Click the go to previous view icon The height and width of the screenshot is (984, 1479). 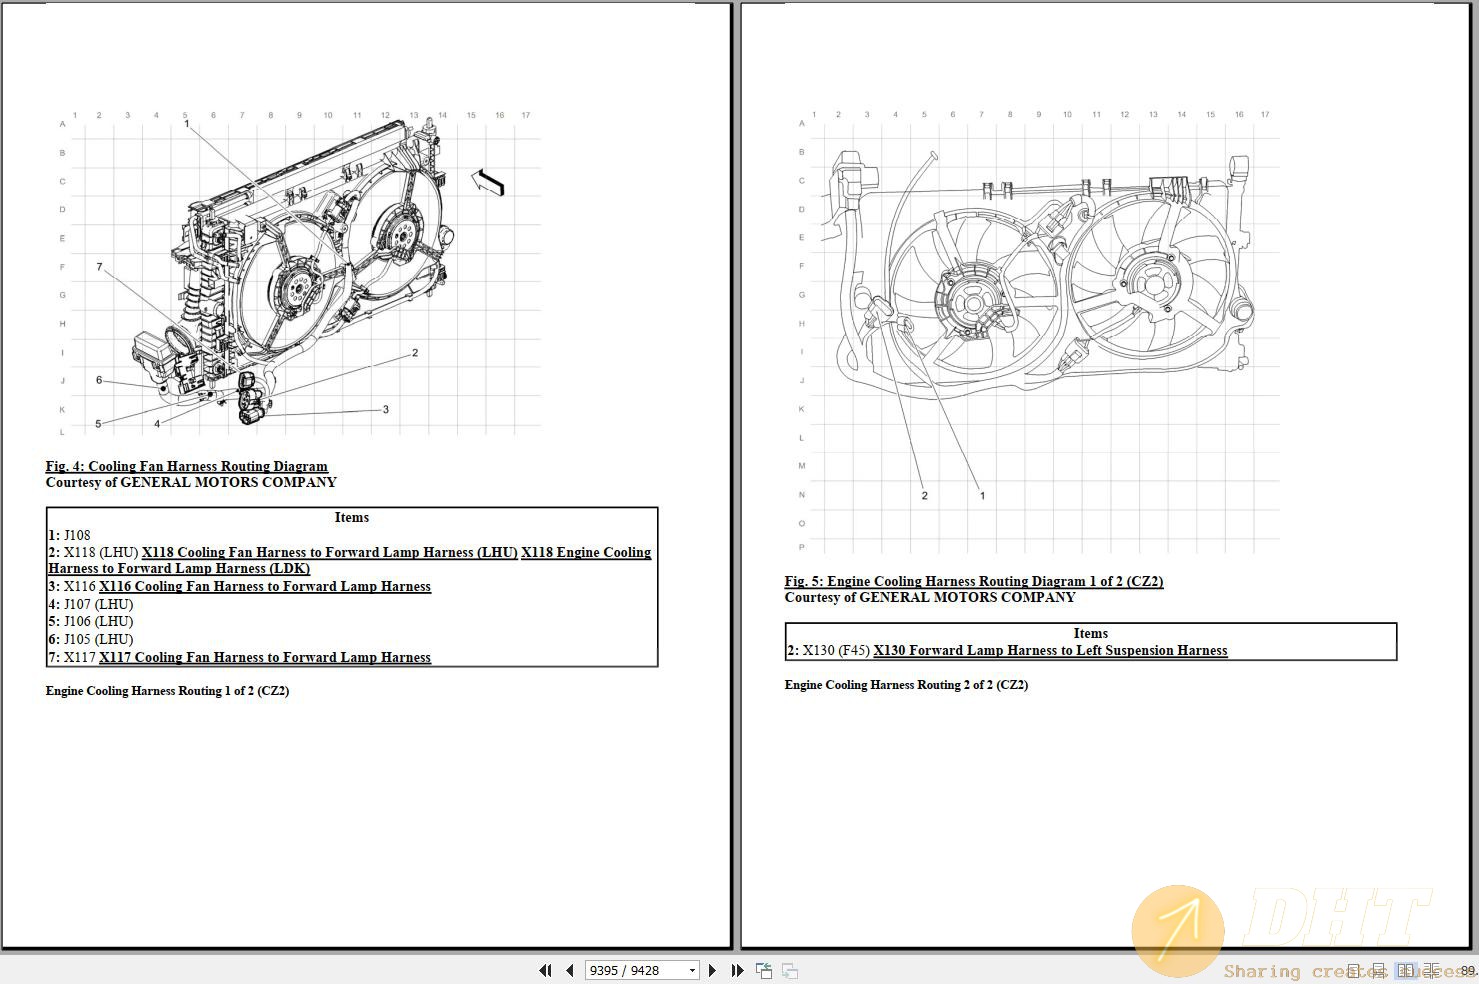point(764,970)
